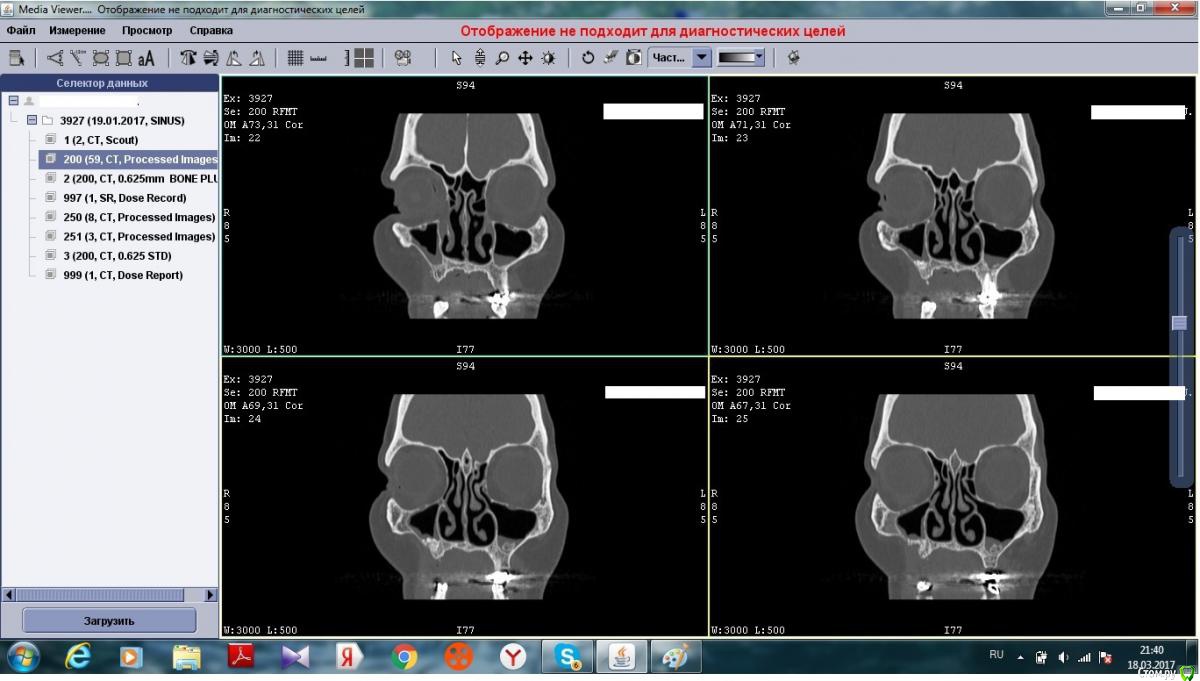Select the angle measurement tool
The image size is (1200, 681).
55,58
